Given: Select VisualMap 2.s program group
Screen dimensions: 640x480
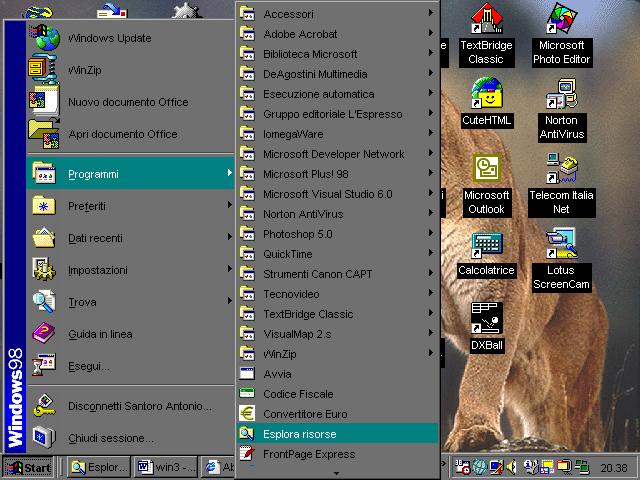Looking at the screenshot, I should pyautogui.click(x=337, y=334).
